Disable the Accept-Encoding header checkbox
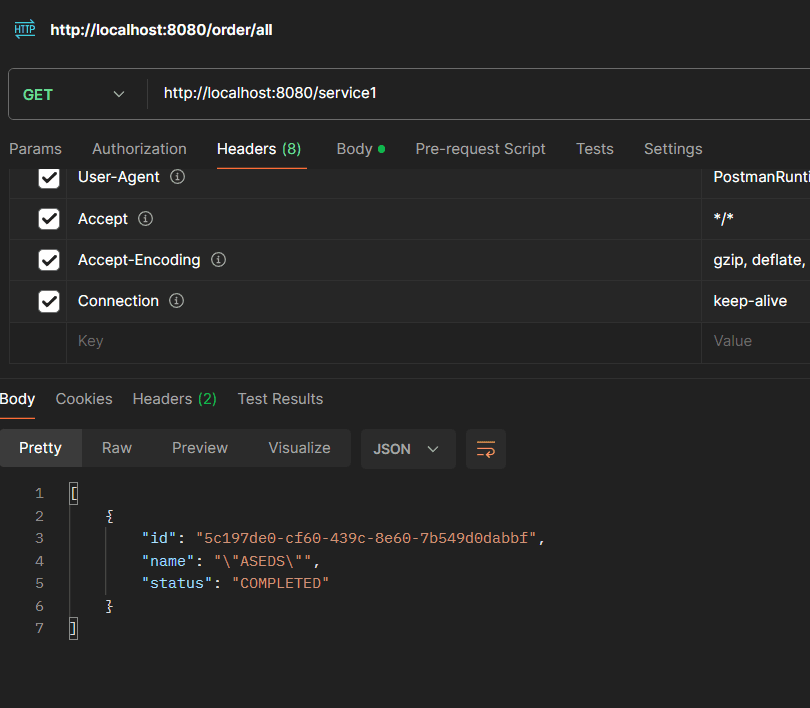 (x=49, y=260)
